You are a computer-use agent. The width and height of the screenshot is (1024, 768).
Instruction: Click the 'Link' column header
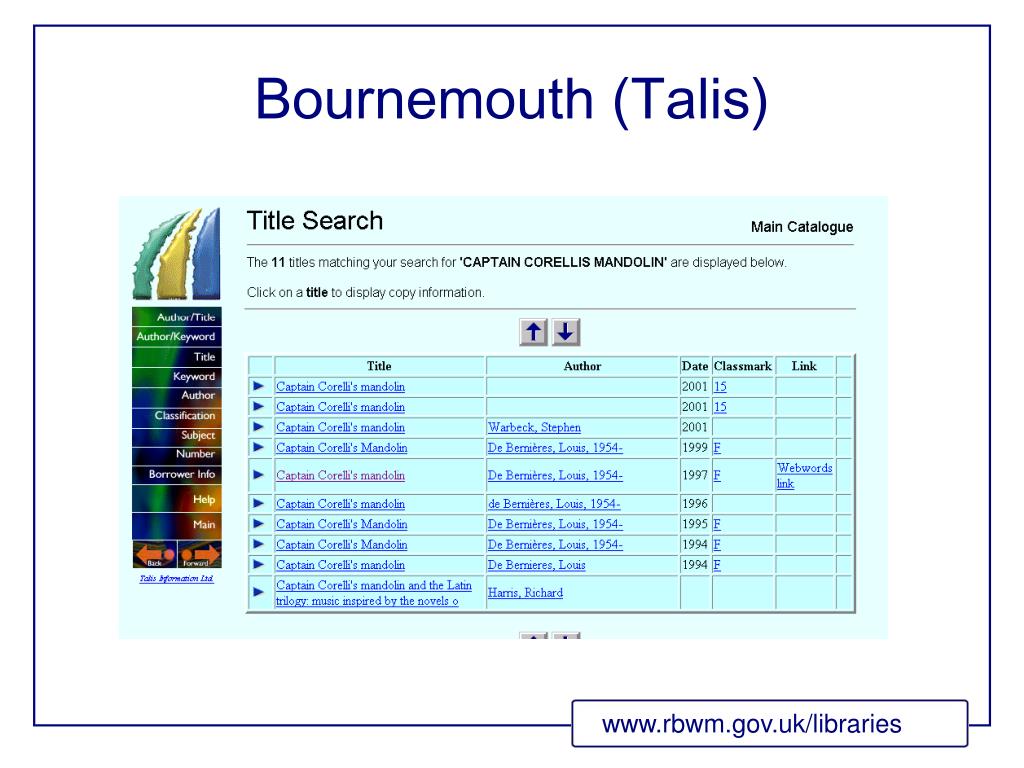[x=804, y=366]
